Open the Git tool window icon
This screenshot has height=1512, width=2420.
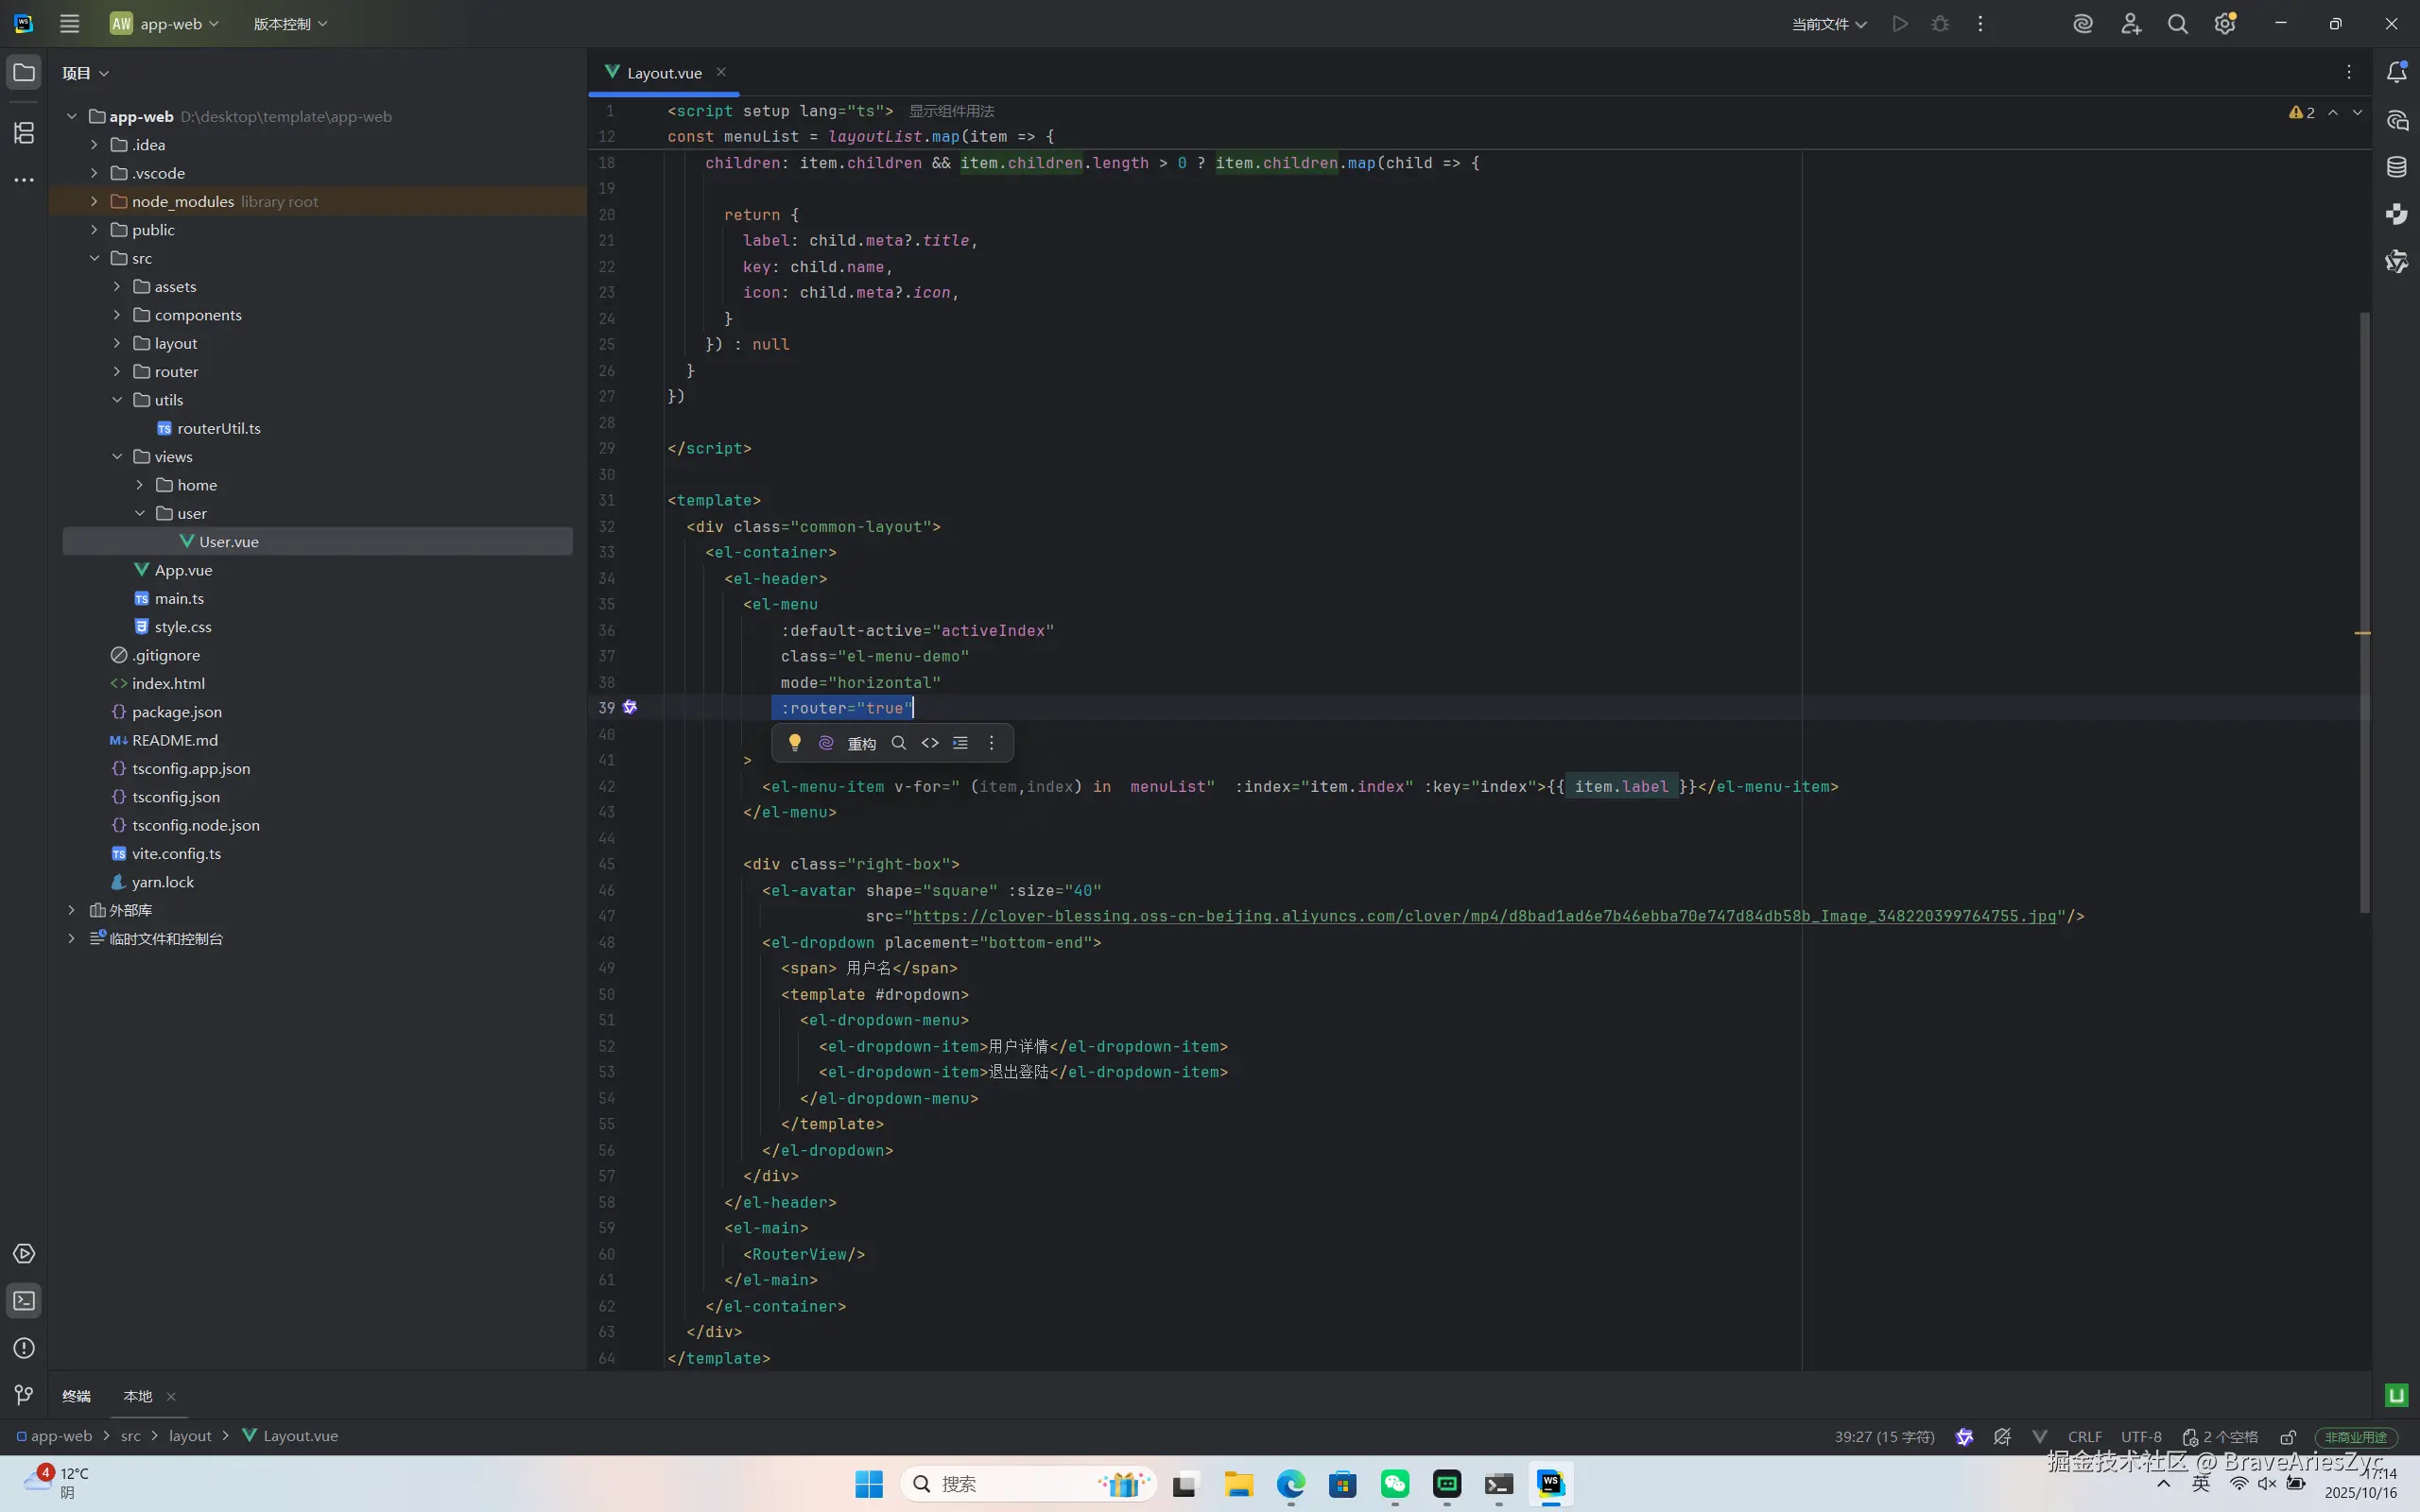click(x=24, y=1394)
